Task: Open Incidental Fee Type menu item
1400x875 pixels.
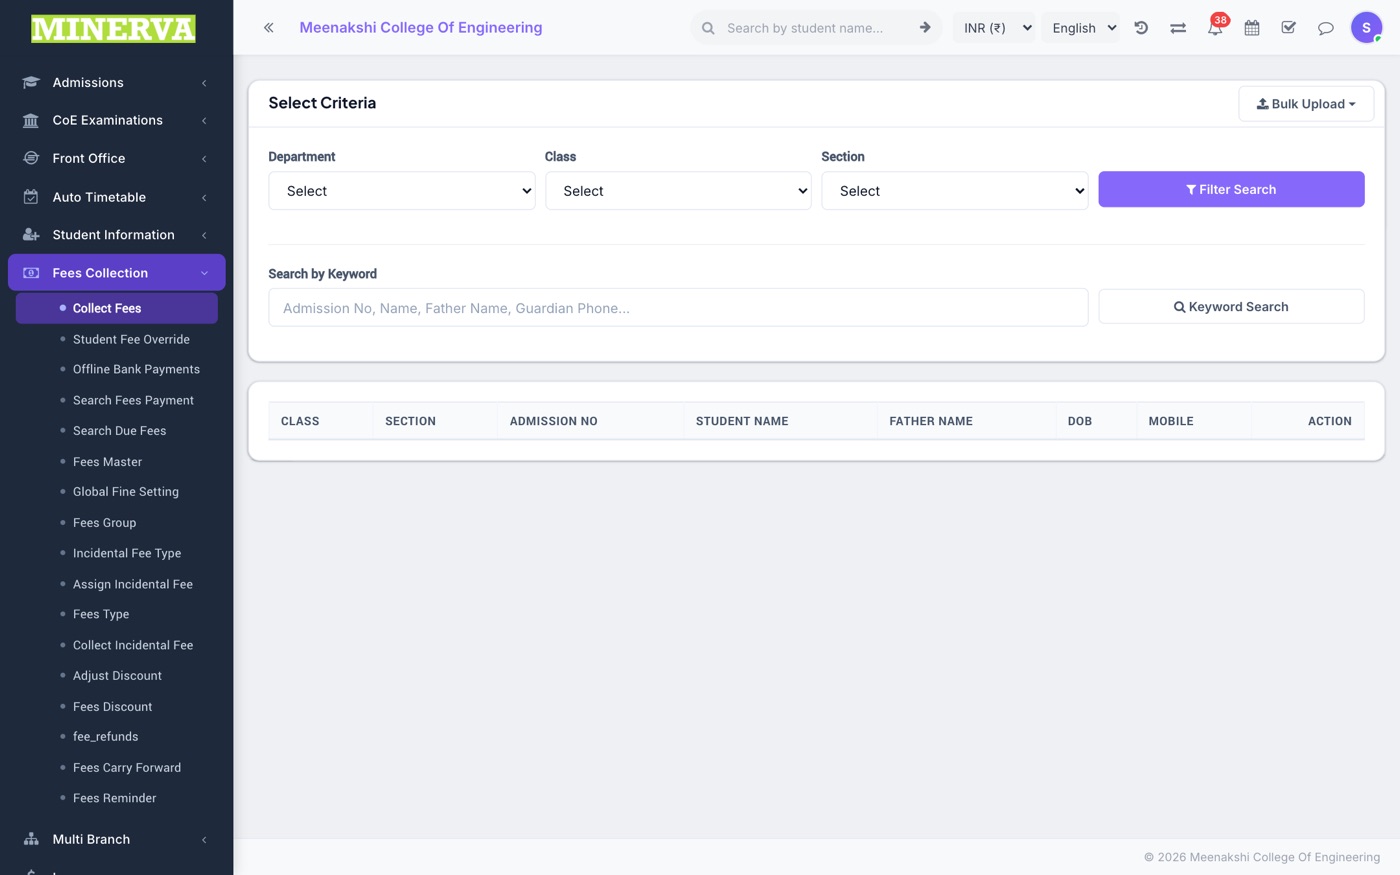Action: pos(127,553)
